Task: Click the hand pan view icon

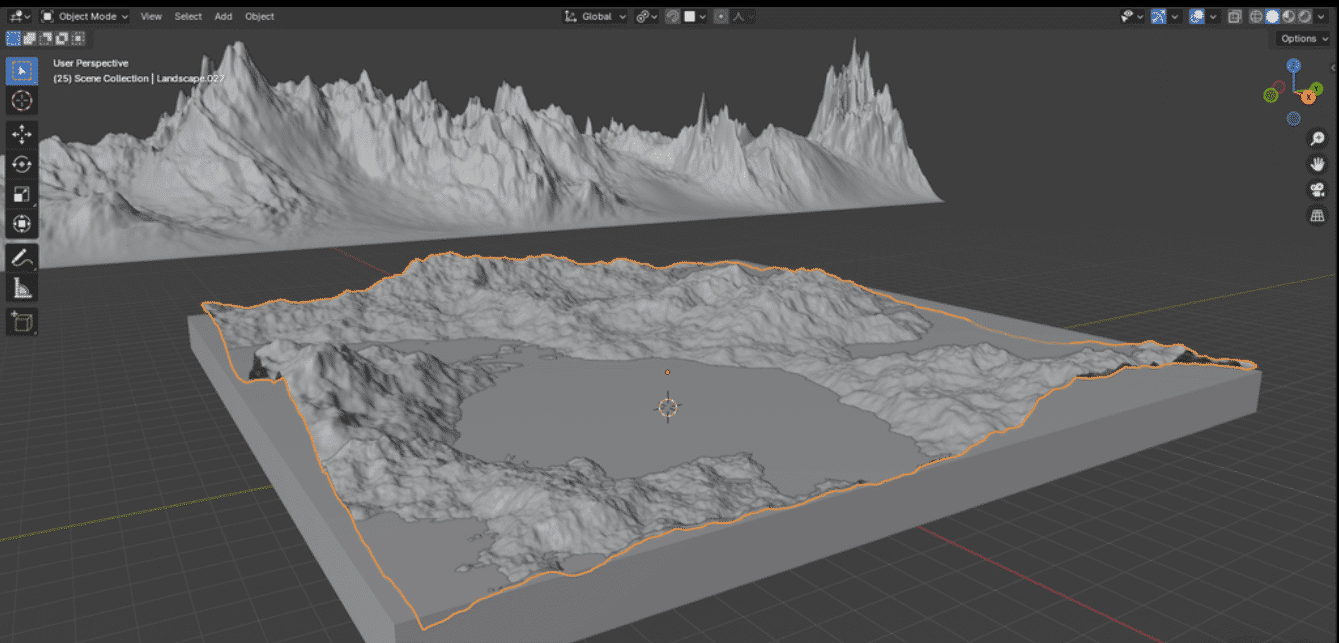Action: pos(1317,164)
